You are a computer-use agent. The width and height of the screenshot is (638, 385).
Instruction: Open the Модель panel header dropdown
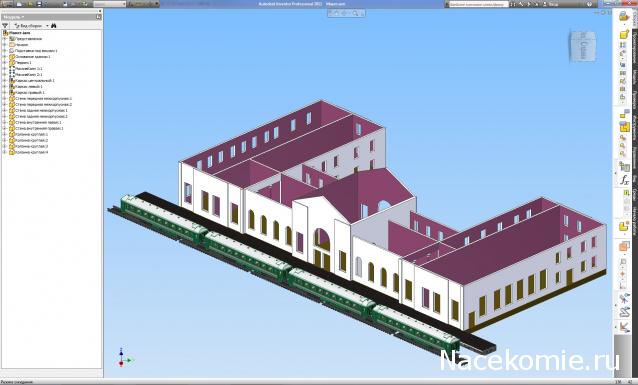14,17
